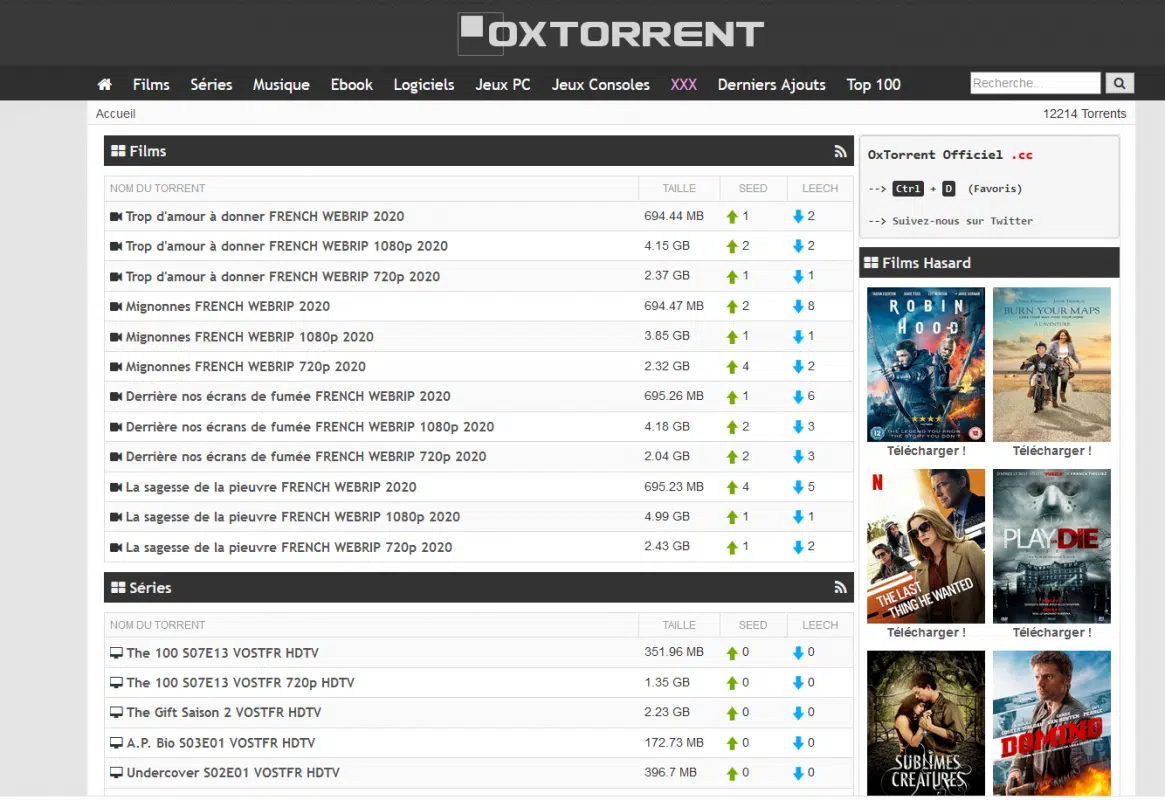Open La sagesse de la pieuvre 720p torrent

click(x=289, y=547)
